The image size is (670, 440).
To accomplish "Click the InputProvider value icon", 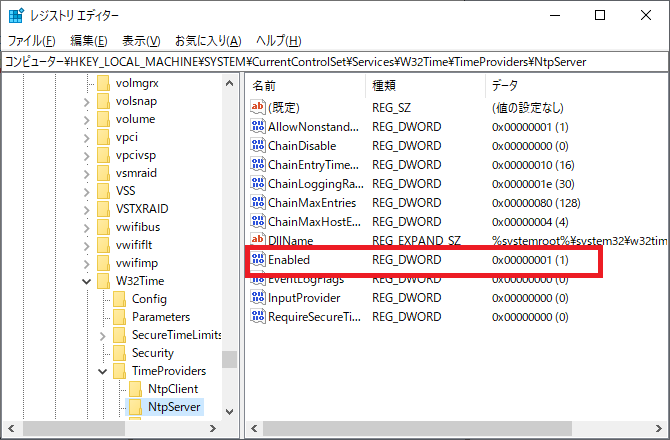I will pos(258,298).
